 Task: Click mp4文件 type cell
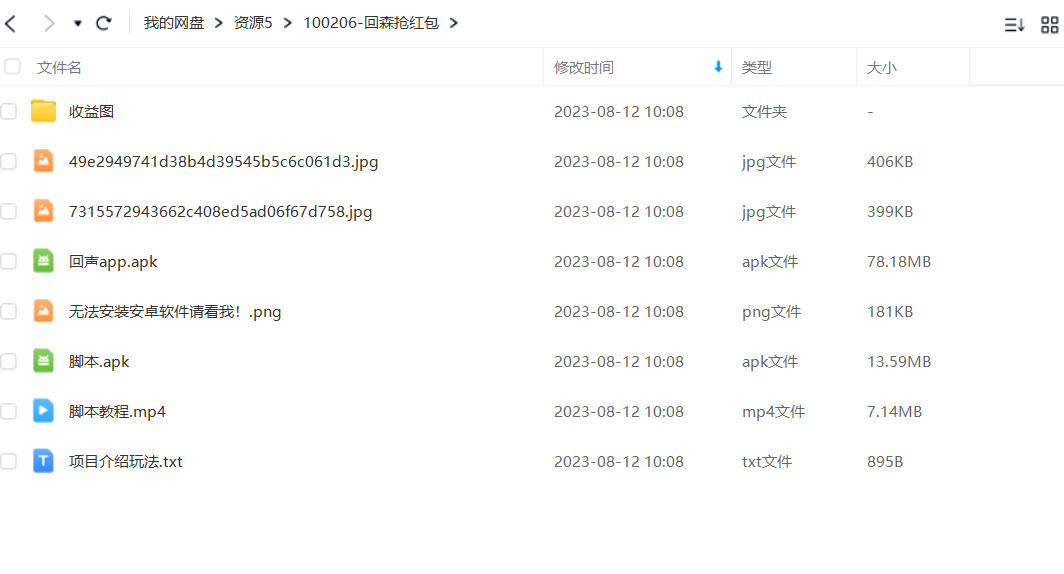pos(773,412)
